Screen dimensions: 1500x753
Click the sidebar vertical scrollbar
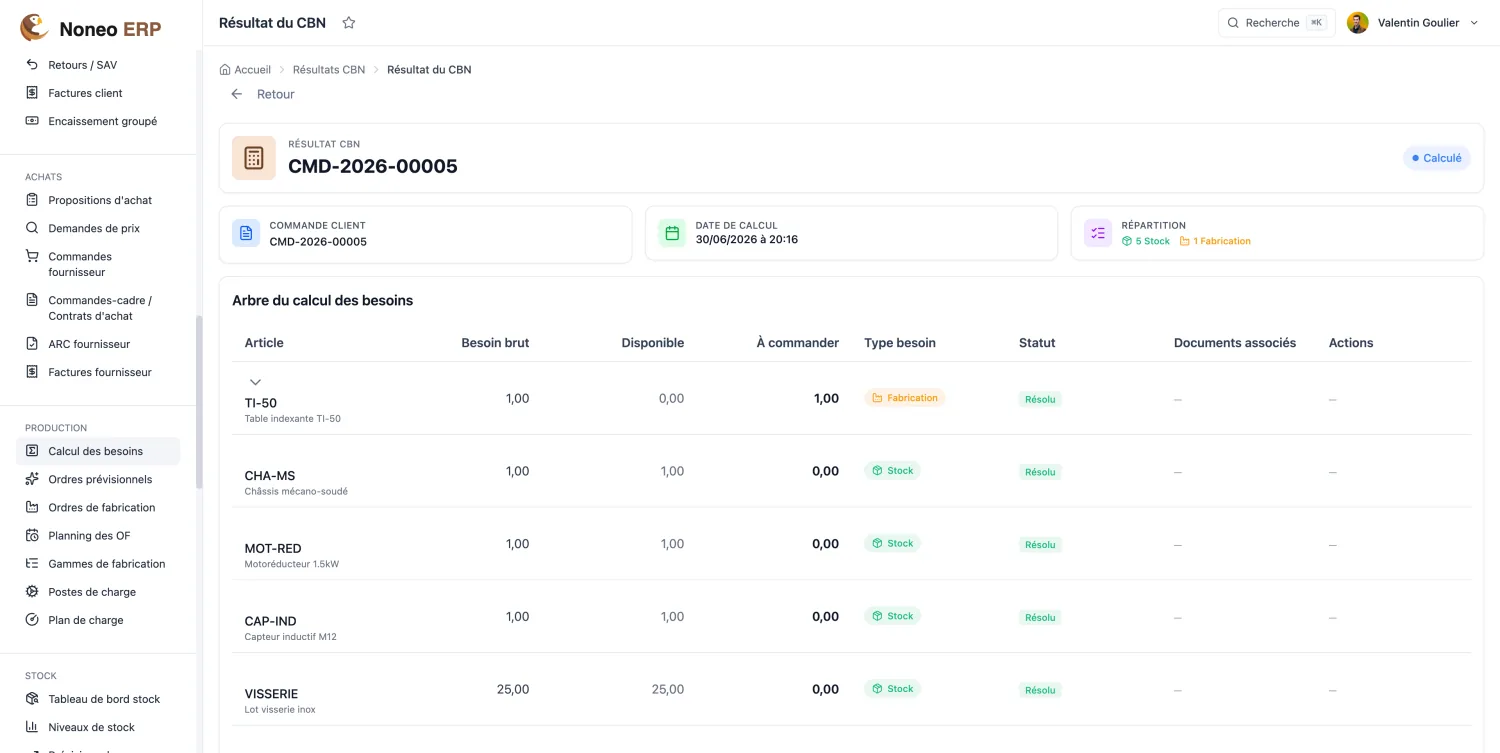pos(199,402)
